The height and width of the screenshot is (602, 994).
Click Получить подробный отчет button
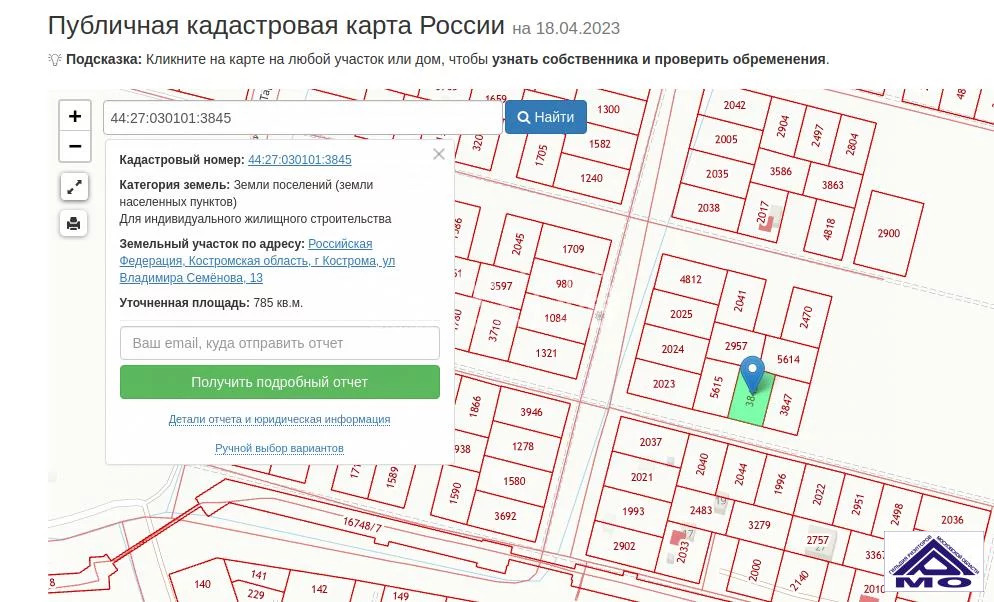[x=280, y=382]
